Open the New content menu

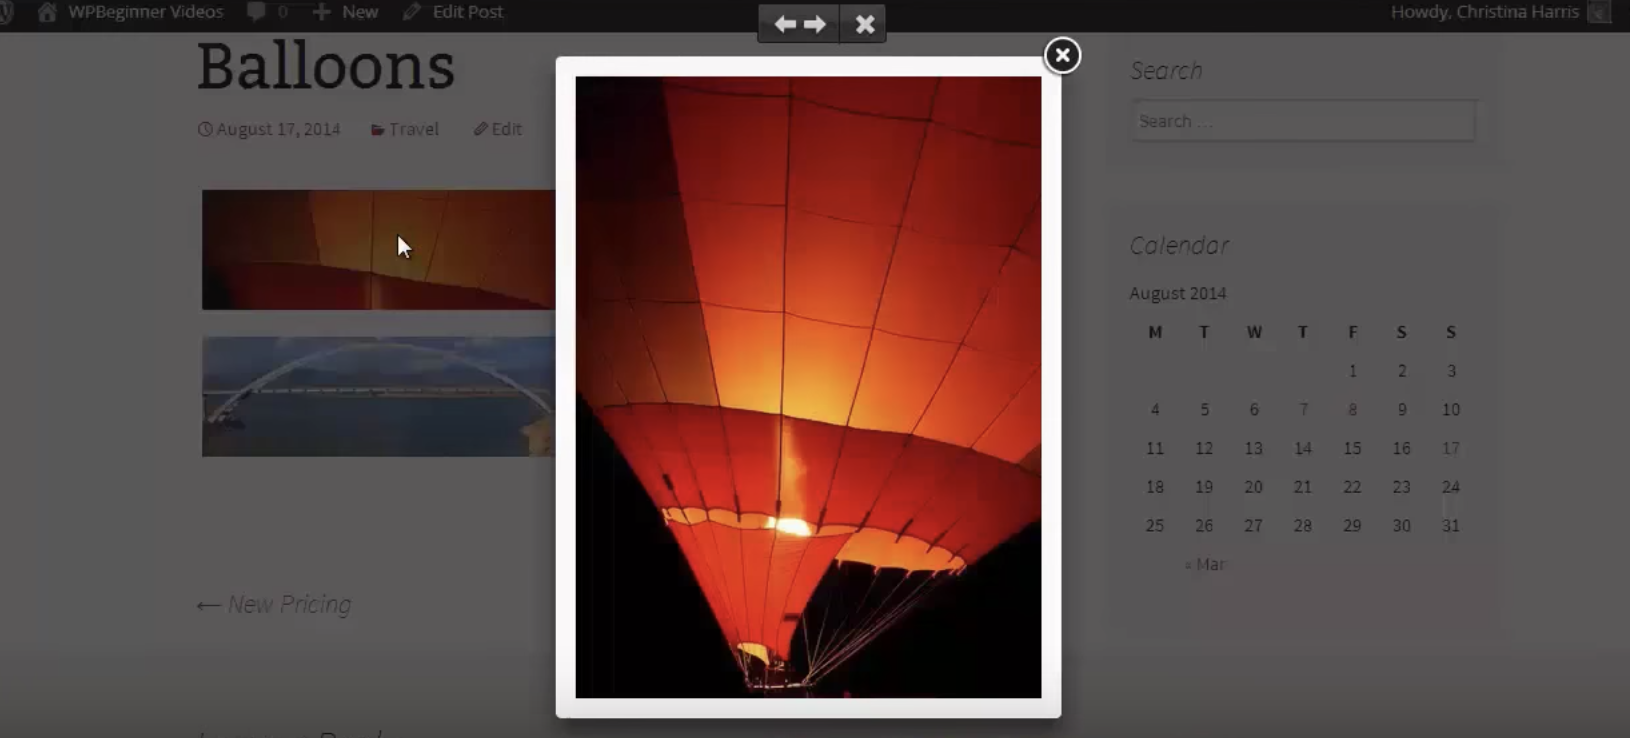[x=346, y=12]
